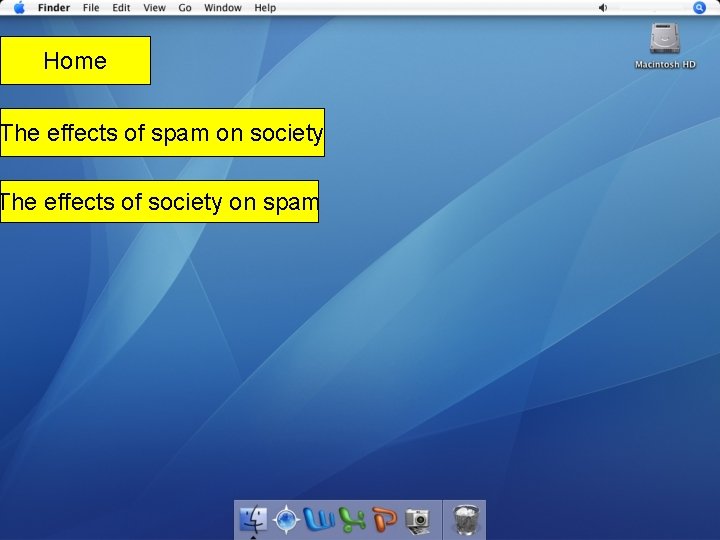The height and width of the screenshot is (540, 720).
Task: Click the volume speaker icon in the menu bar
Action: 603,8
